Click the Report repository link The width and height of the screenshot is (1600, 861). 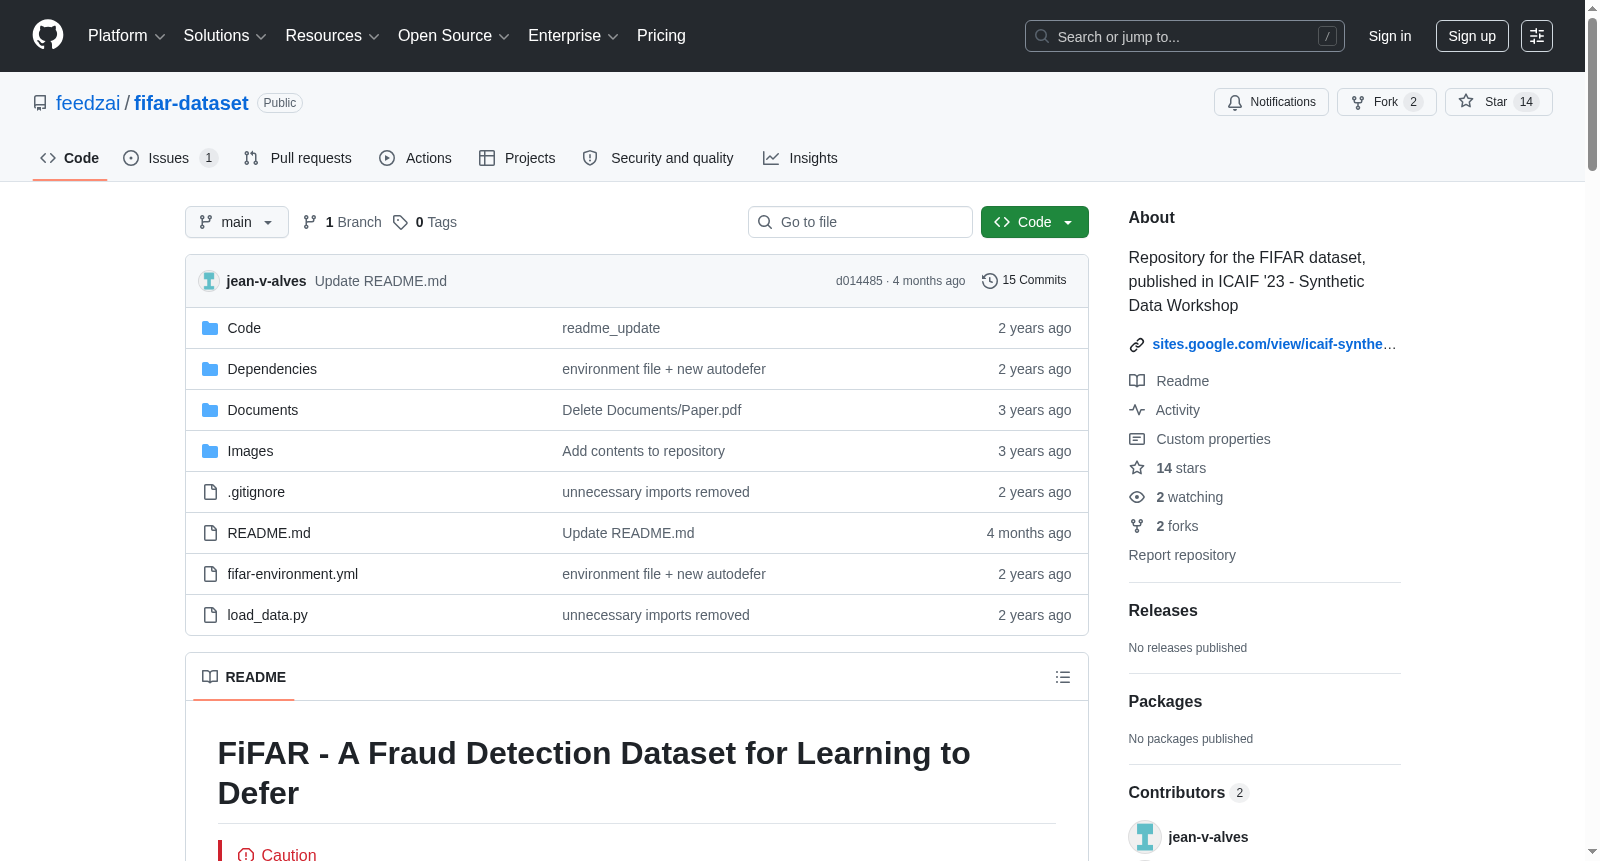[x=1182, y=555]
